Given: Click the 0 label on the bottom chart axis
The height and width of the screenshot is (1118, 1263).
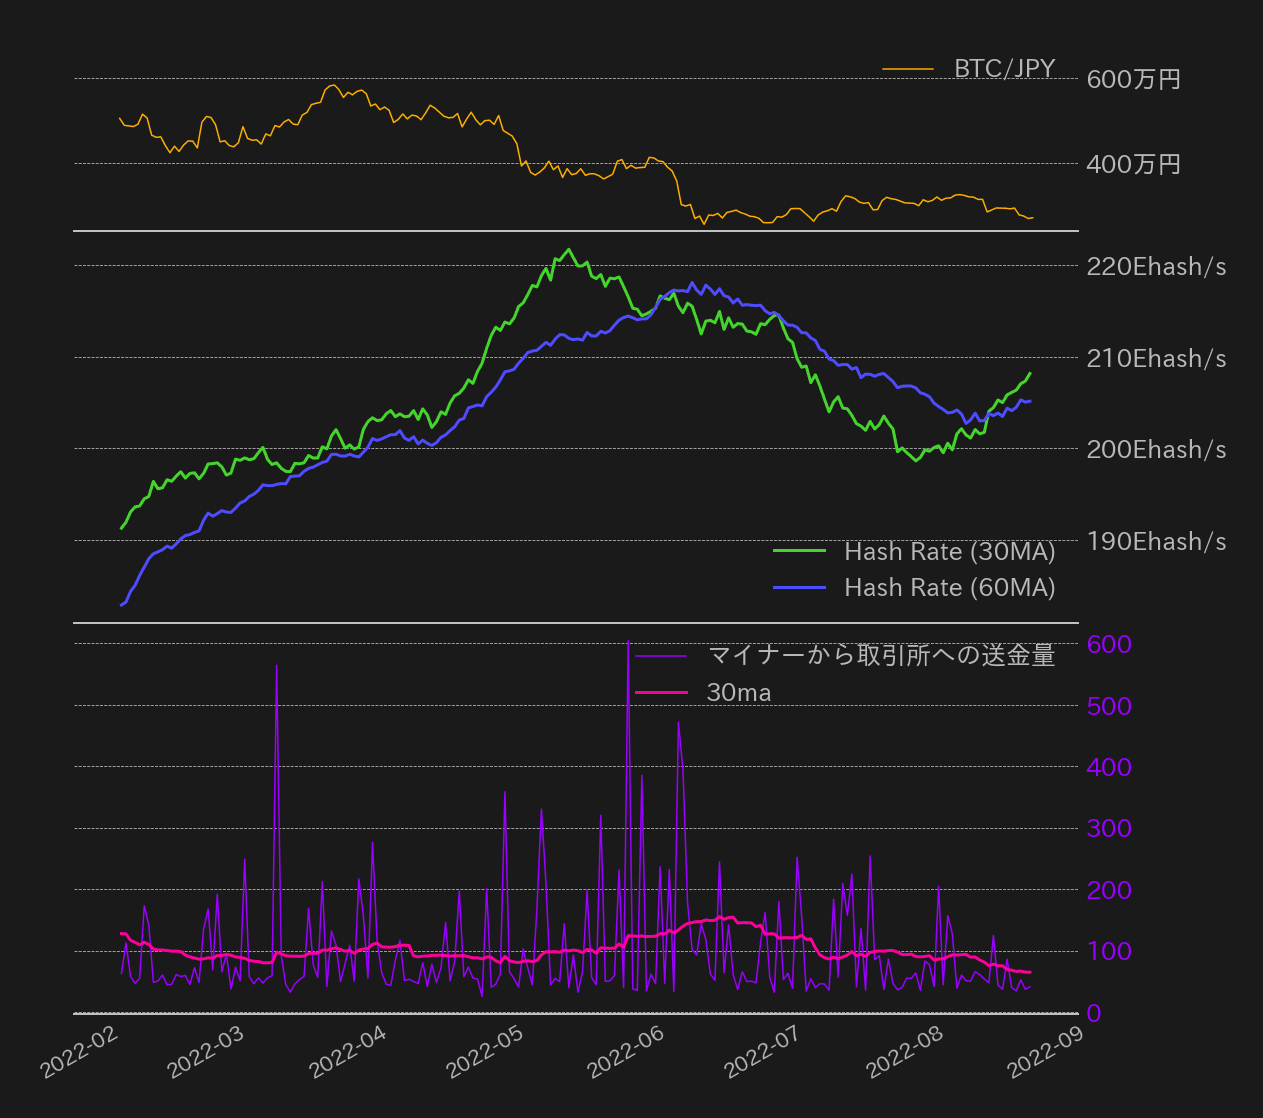Looking at the screenshot, I should click(x=1095, y=1013).
